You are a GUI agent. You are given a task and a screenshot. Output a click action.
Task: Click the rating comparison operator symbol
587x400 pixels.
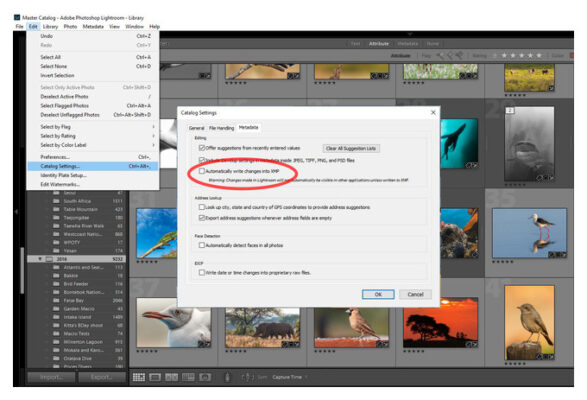(x=495, y=55)
